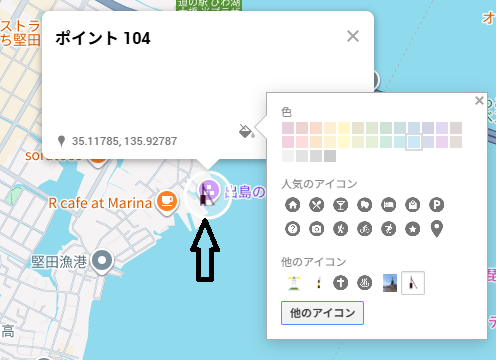Pick the tower photo thumbnail icon
The image size is (496, 360).
390,283
